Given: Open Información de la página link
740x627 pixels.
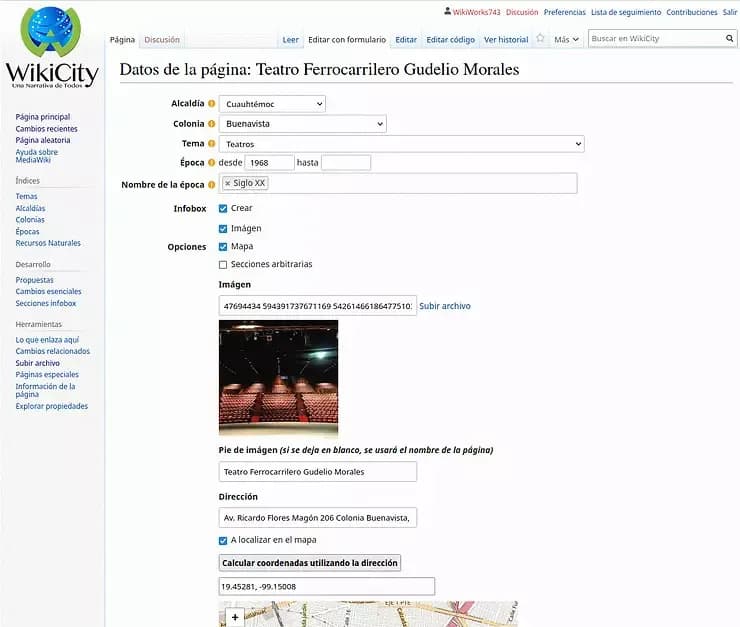Looking at the screenshot, I should point(45,390).
